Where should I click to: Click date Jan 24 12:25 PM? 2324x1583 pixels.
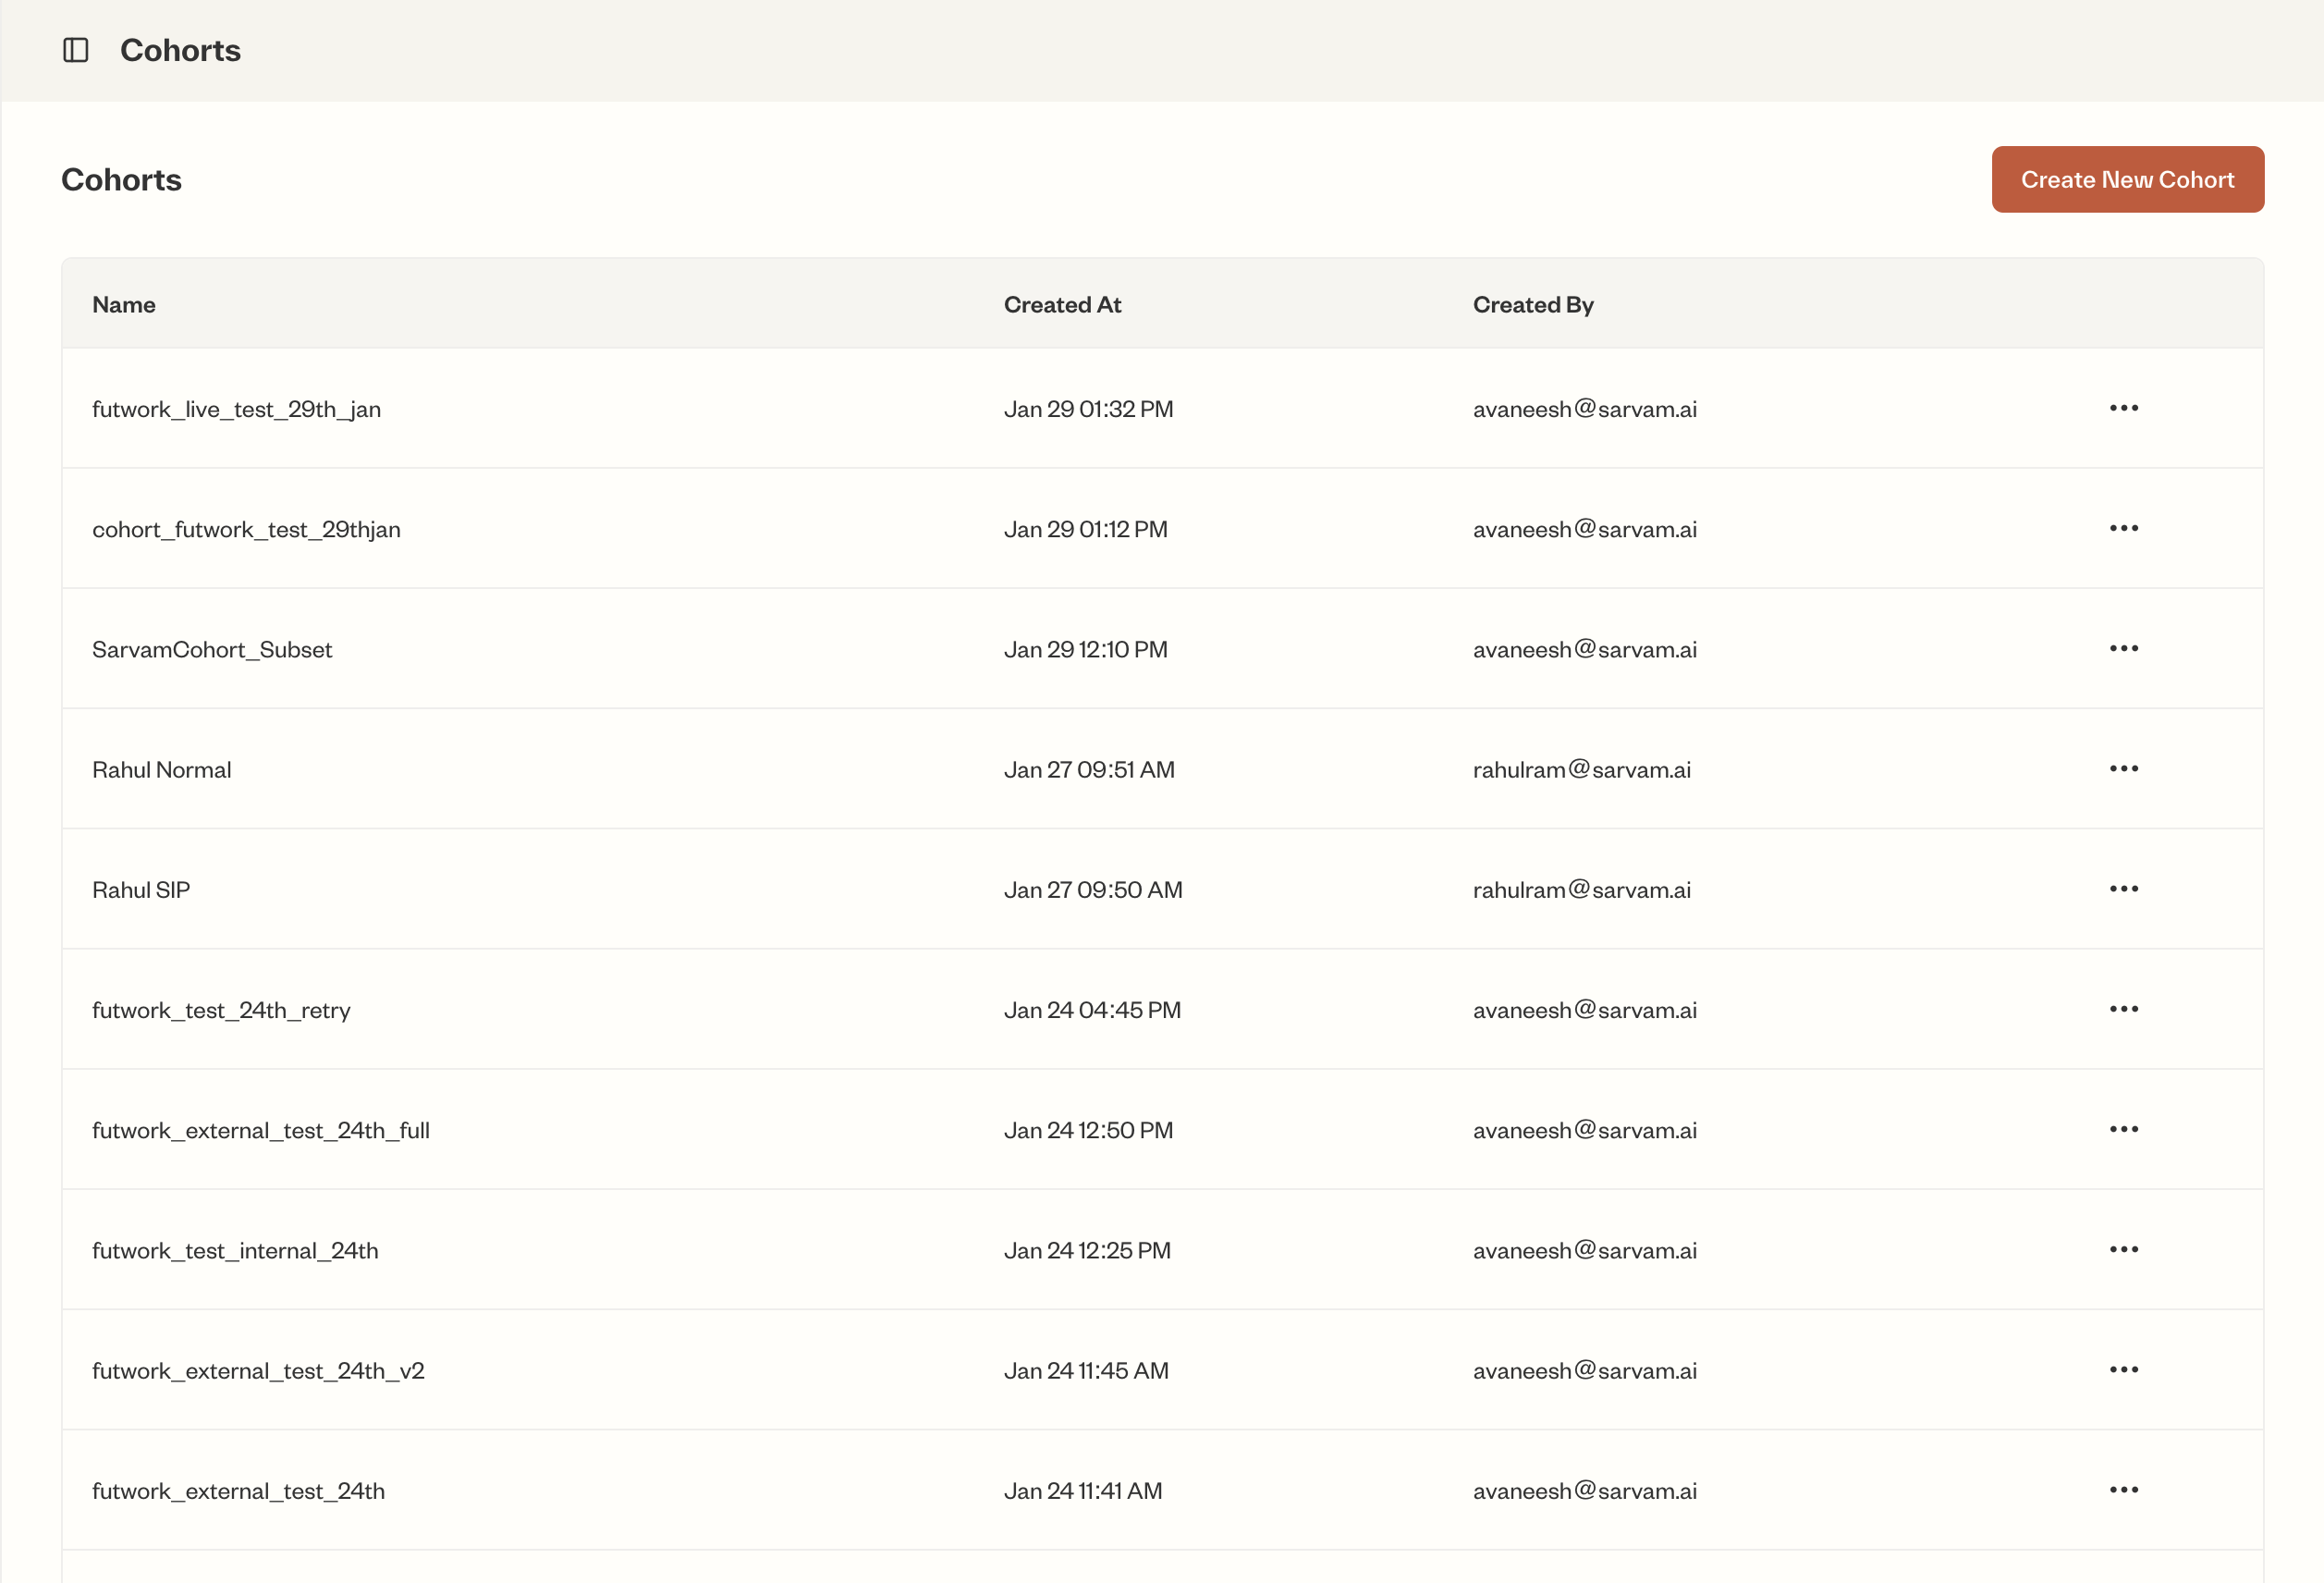(1087, 1250)
